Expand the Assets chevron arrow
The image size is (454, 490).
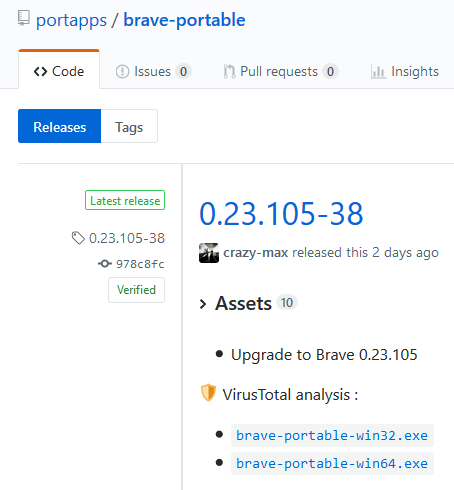tap(203, 304)
